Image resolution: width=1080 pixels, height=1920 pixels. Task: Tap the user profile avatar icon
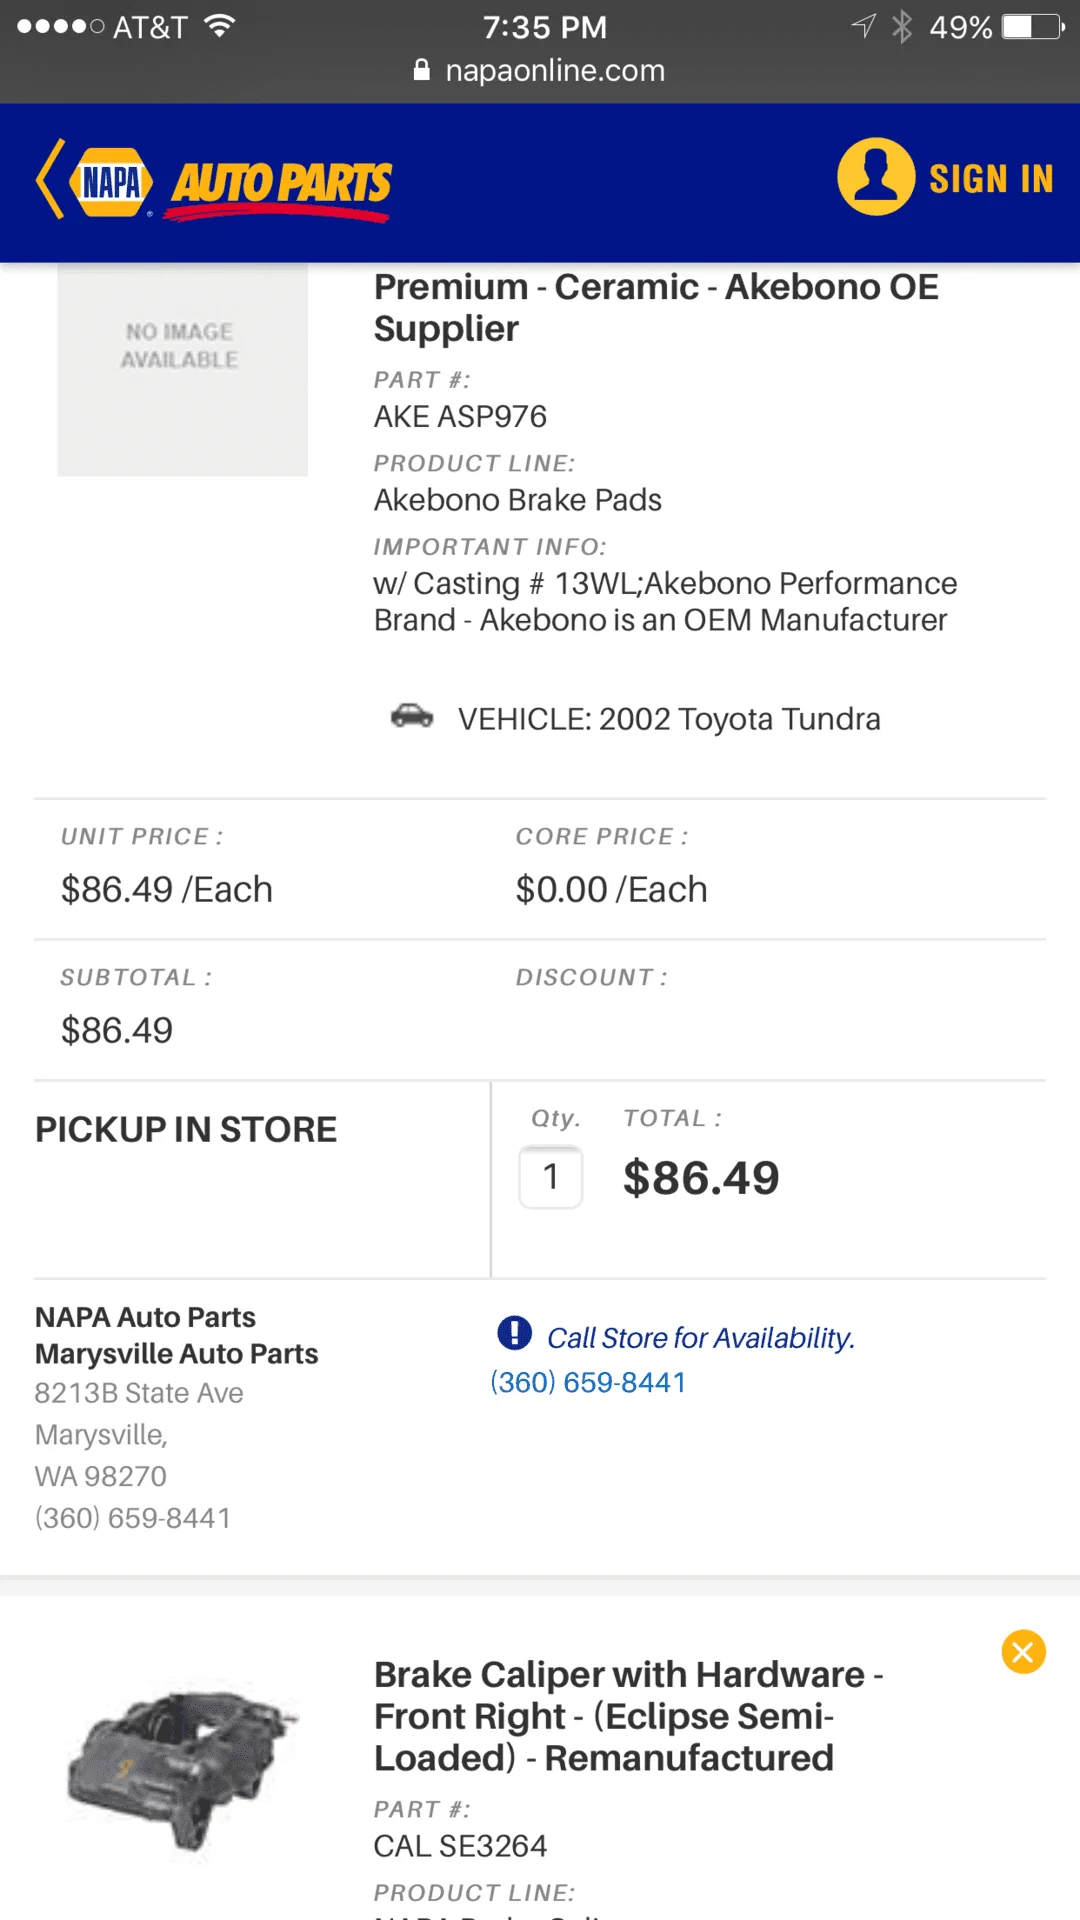876,177
